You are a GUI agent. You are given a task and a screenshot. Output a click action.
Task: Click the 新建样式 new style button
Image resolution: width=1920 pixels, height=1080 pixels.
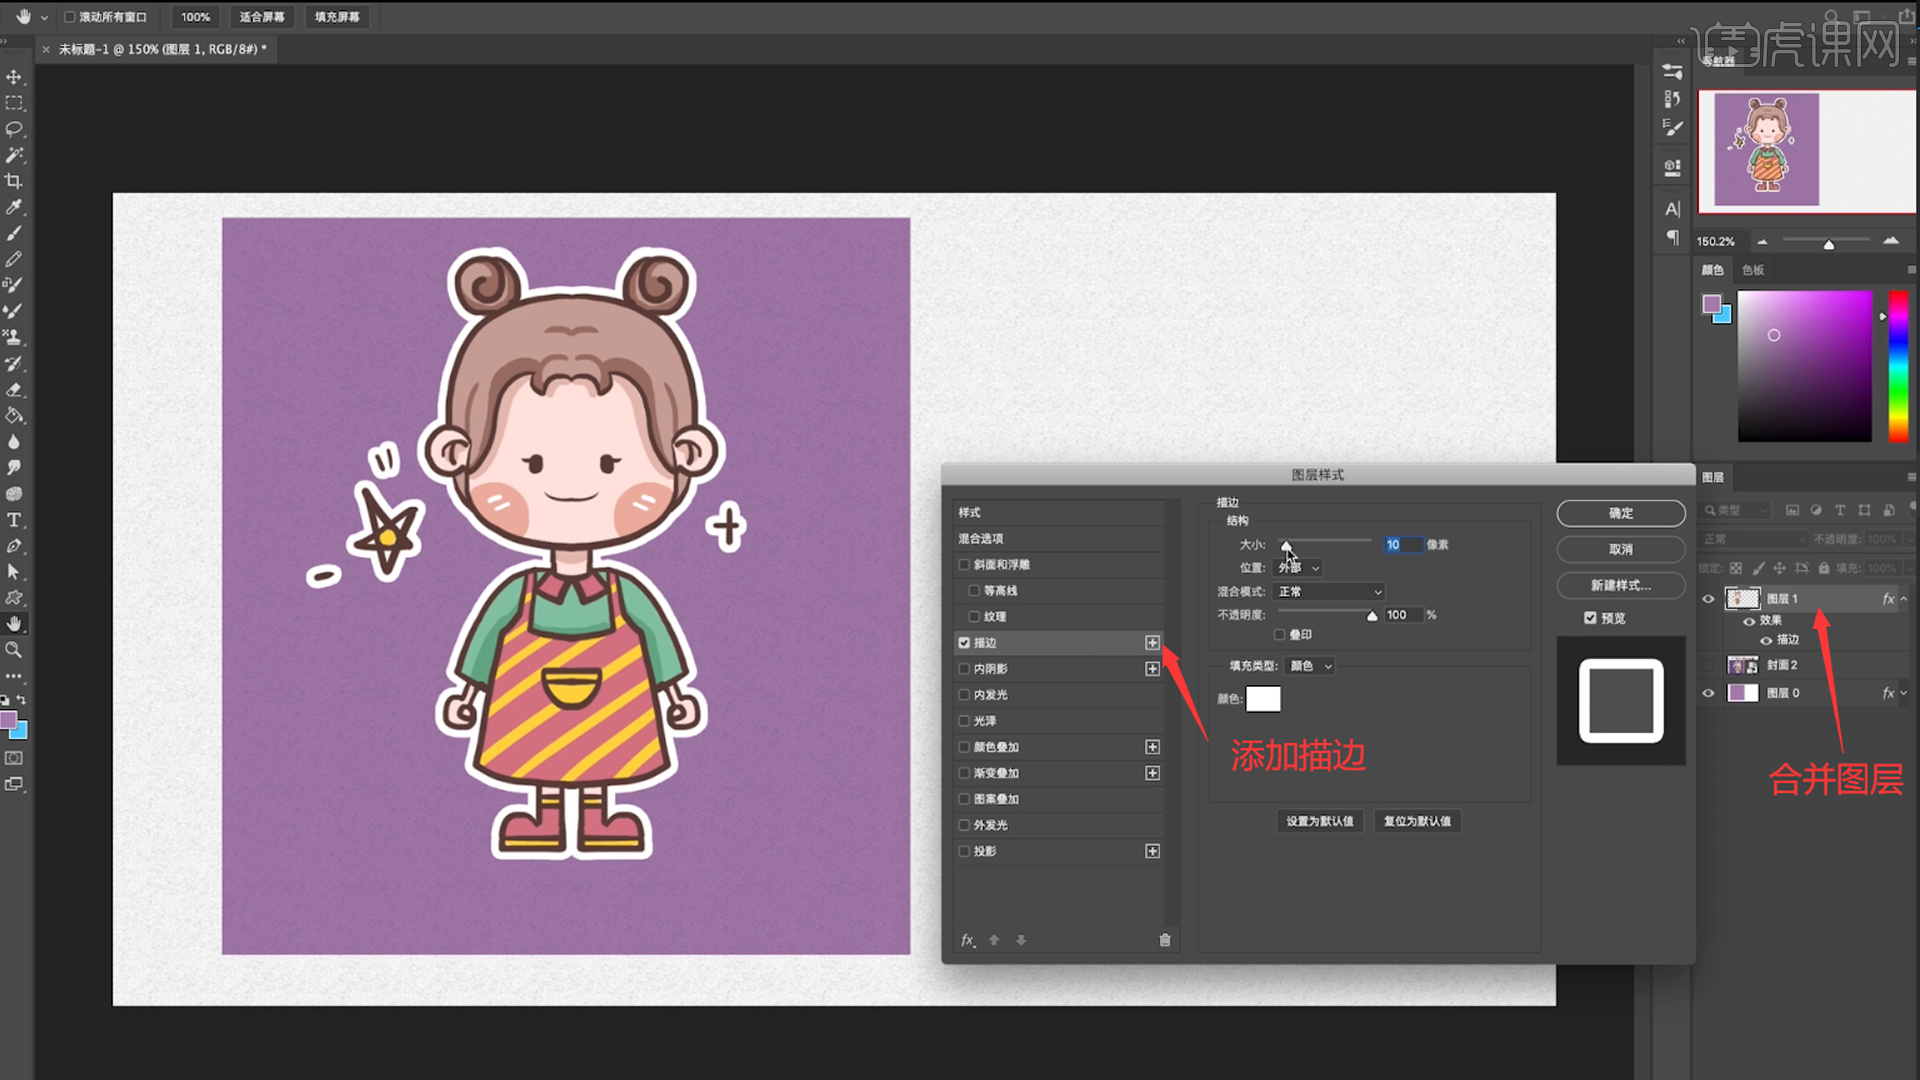point(1620,585)
